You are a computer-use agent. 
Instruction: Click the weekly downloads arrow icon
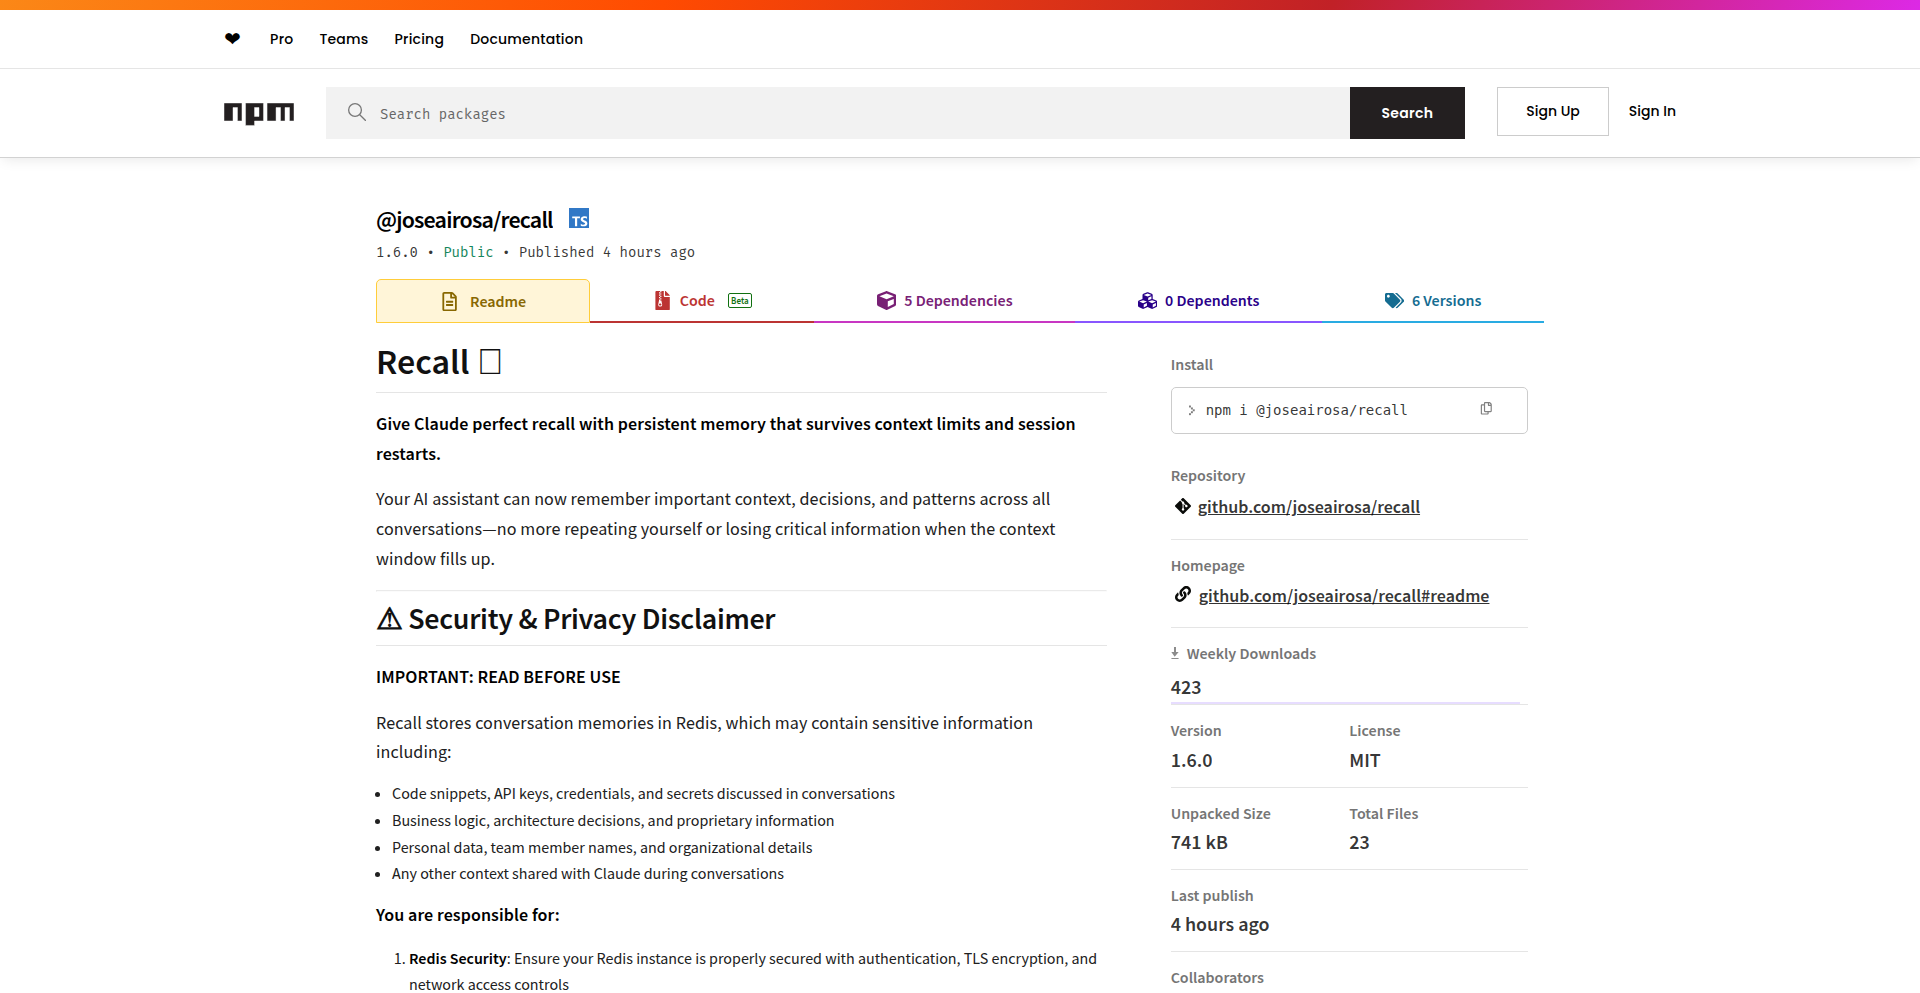point(1175,653)
